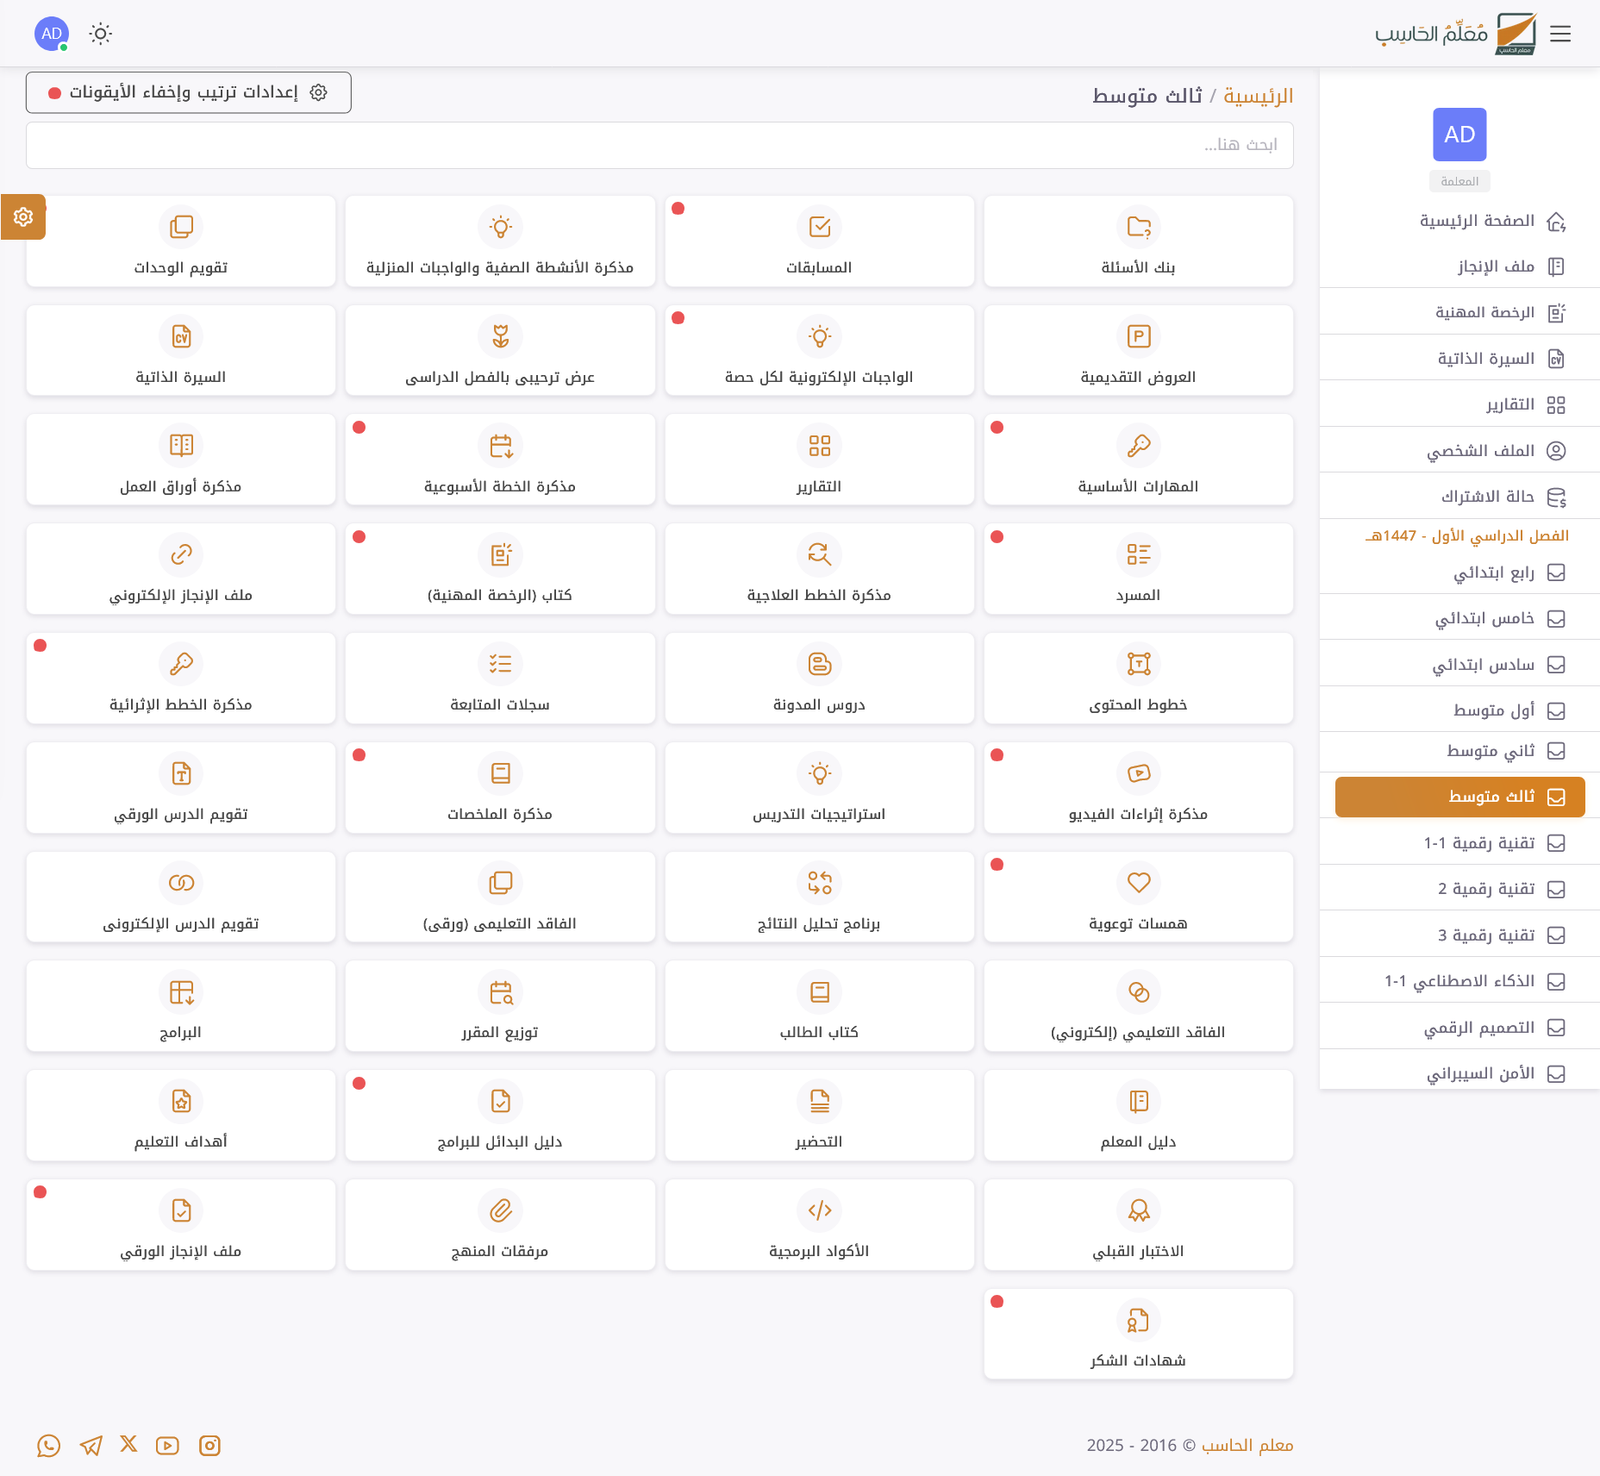This screenshot has width=1600, height=1476.
Task: Click the الرئيسية breadcrumb link
Action: coord(1260,96)
